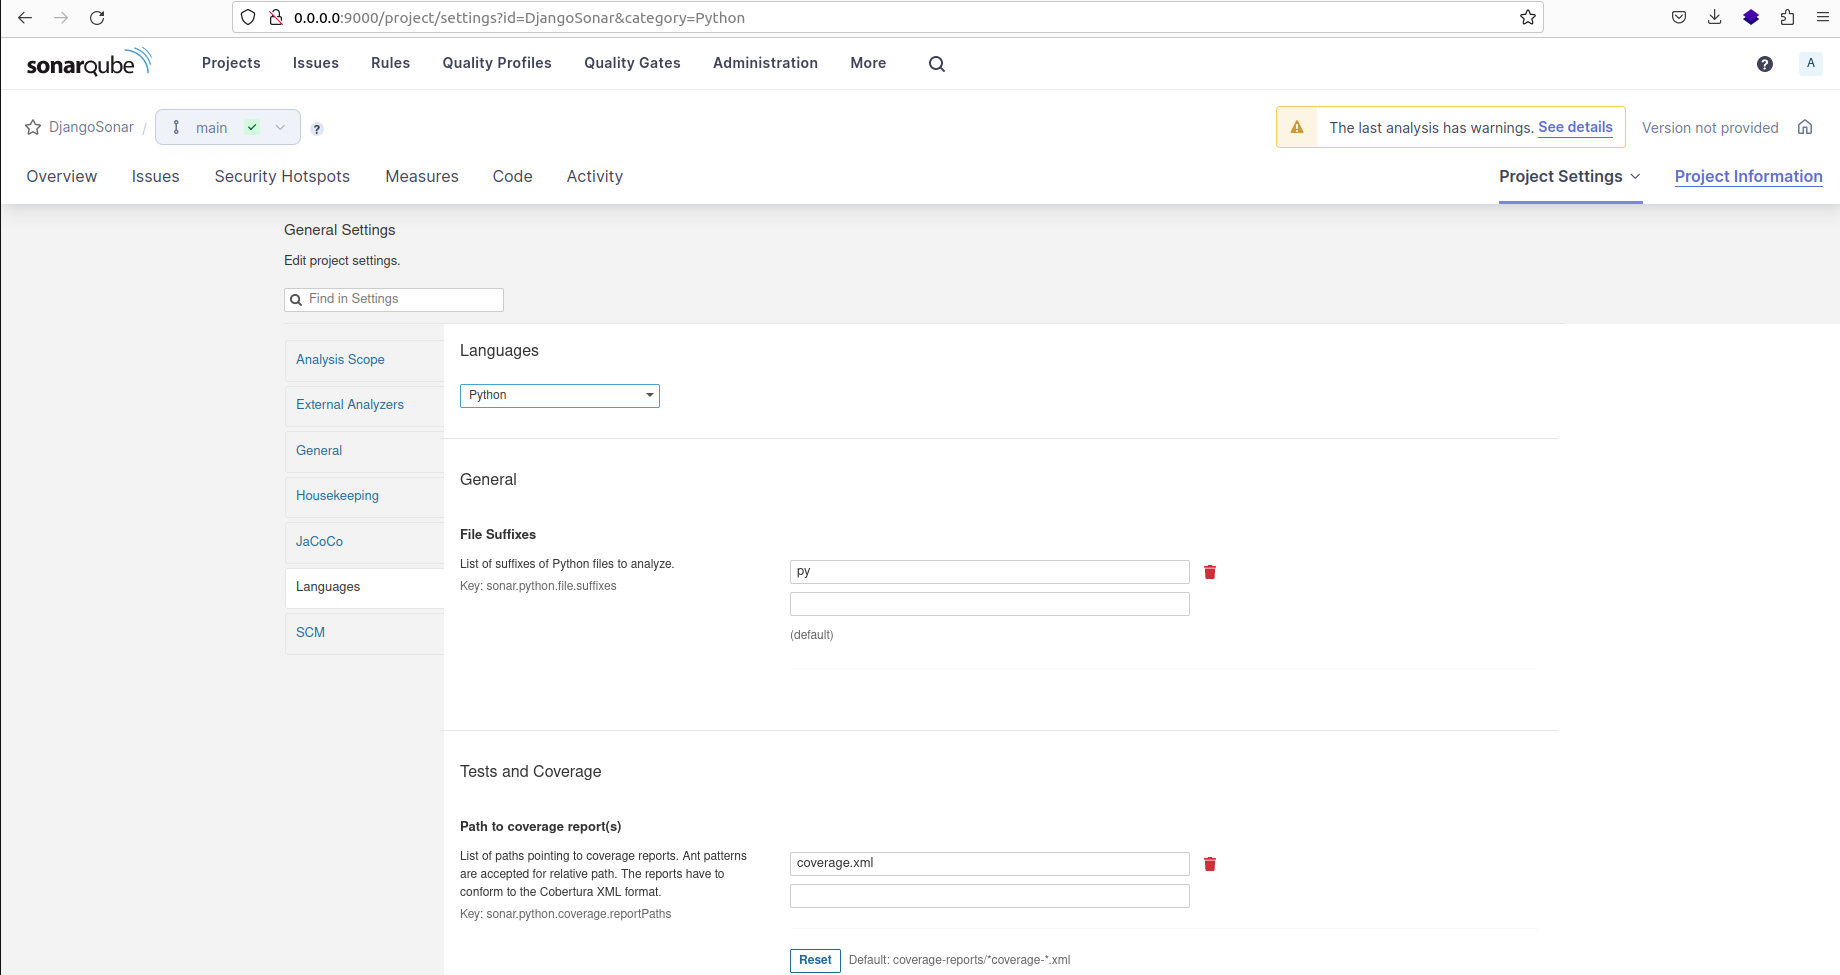Open Quality Gates
Viewport: 1840px width, 975px height.
pyautogui.click(x=632, y=63)
